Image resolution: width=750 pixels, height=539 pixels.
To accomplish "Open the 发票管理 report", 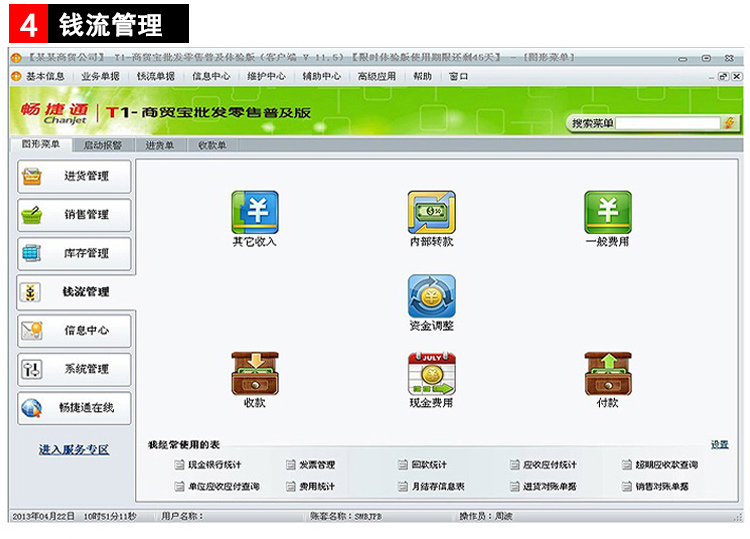I will 310,464.
